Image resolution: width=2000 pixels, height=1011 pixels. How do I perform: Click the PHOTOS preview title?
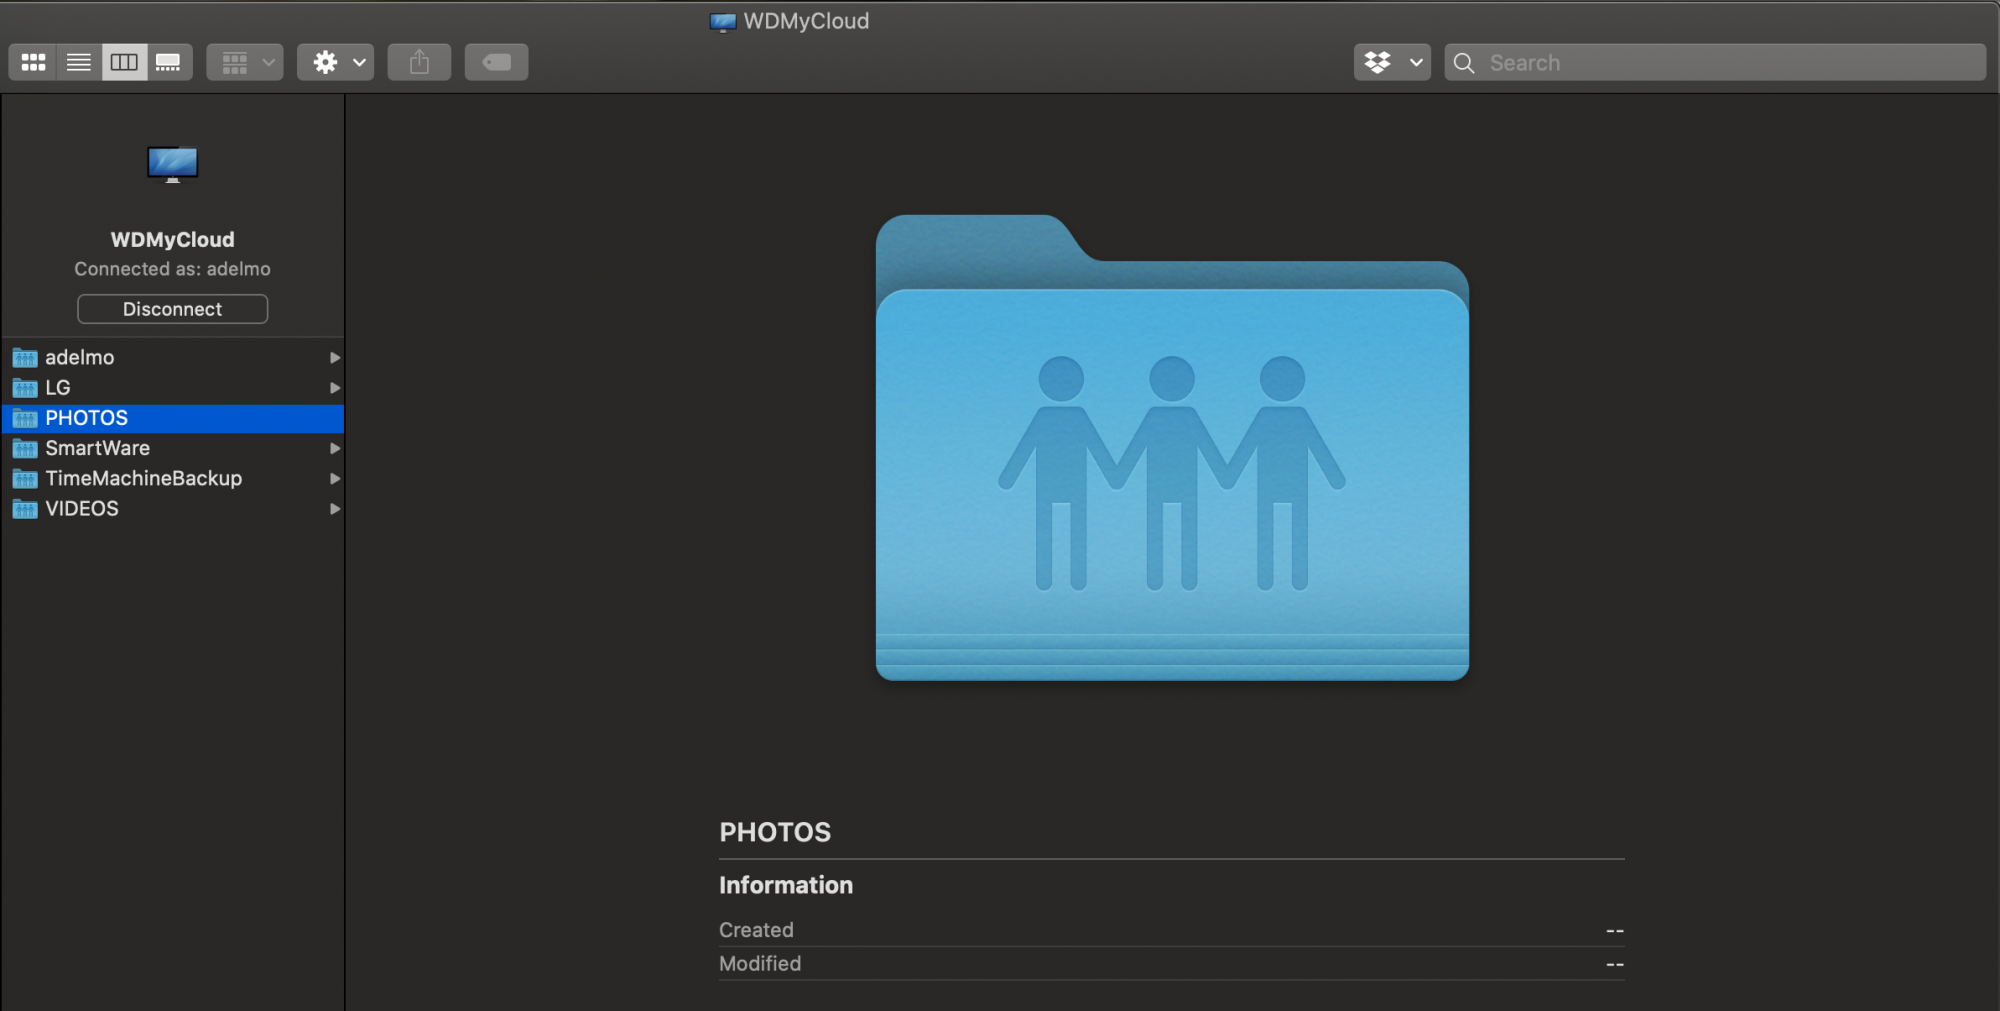pyautogui.click(x=775, y=832)
